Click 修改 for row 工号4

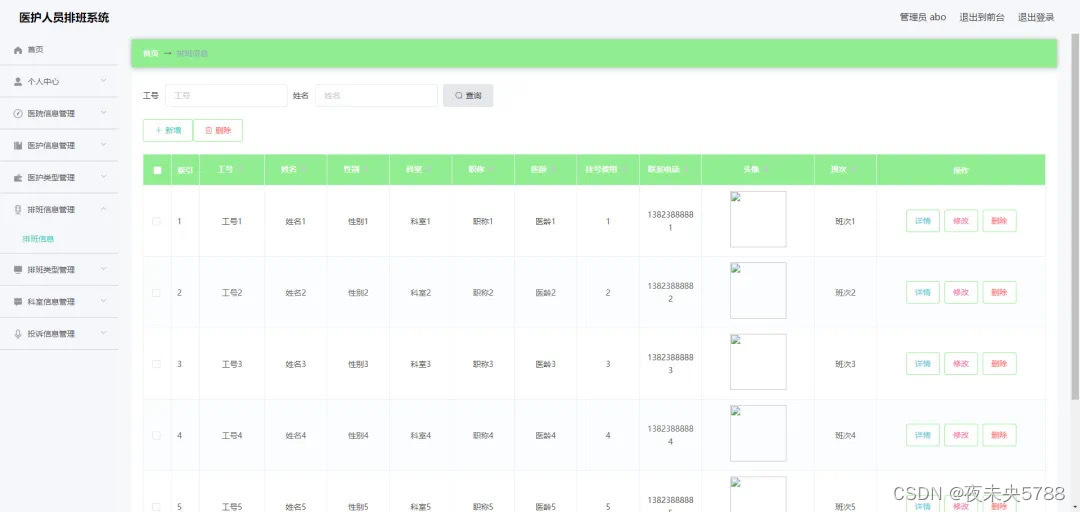(961, 436)
